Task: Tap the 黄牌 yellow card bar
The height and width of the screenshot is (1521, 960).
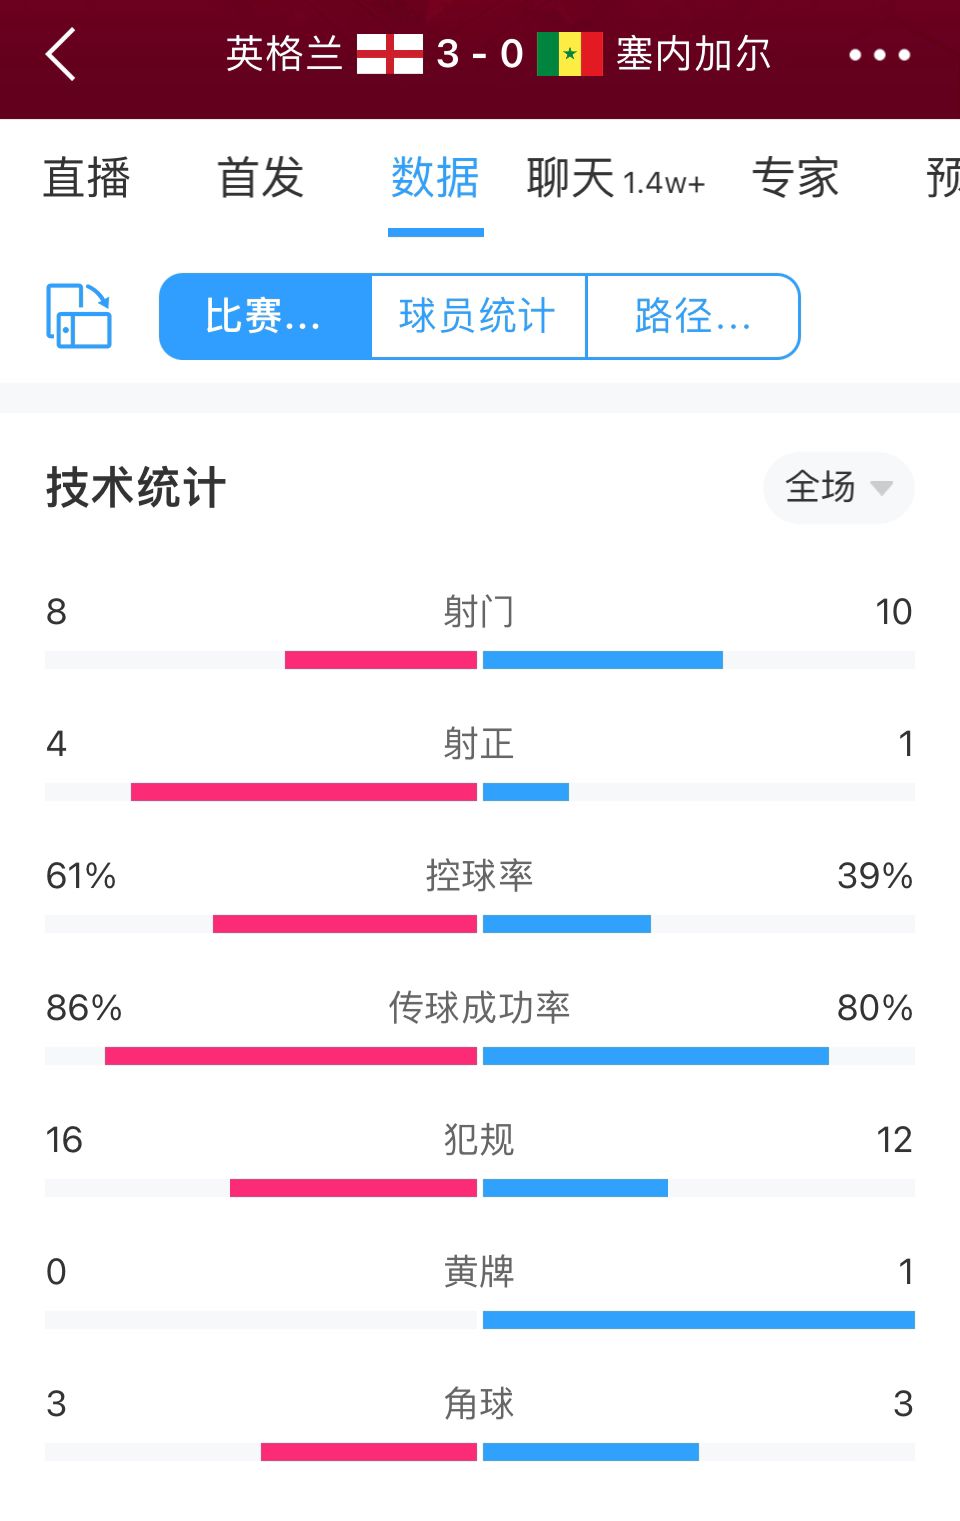Action: click(480, 1320)
